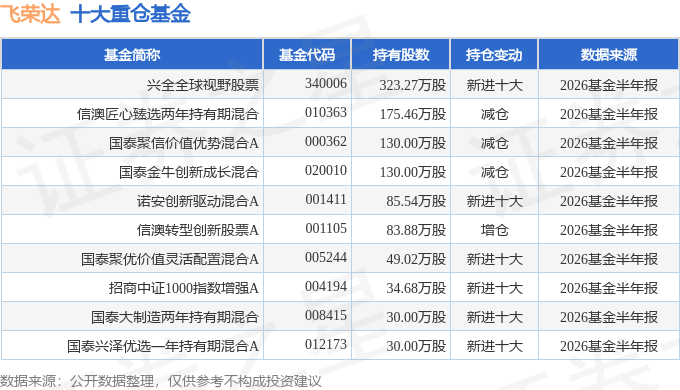Click fund code 005244
Screen dimensions: 680x390
click(326, 258)
